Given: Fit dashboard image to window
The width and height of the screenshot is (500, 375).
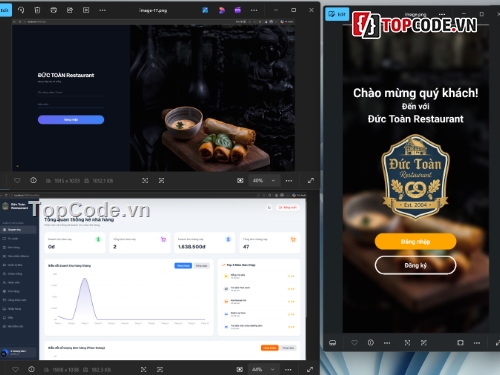Looking at the screenshot, I should [x=144, y=369].
